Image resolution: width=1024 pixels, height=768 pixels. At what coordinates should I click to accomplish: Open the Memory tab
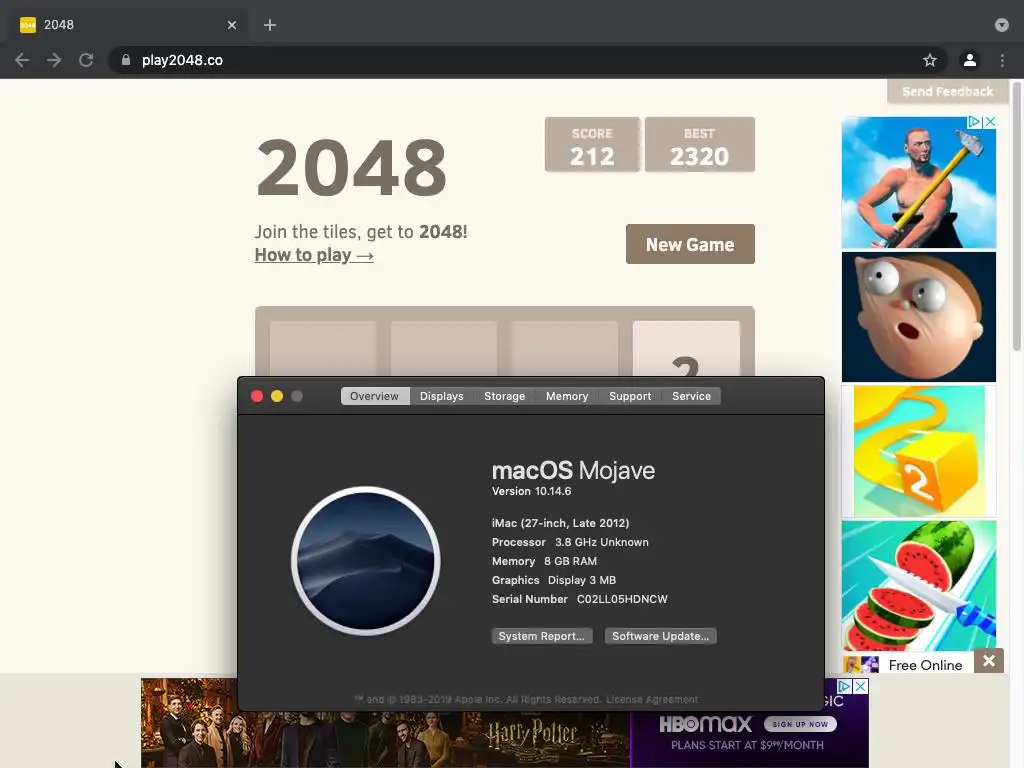pyautogui.click(x=567, y=396)
